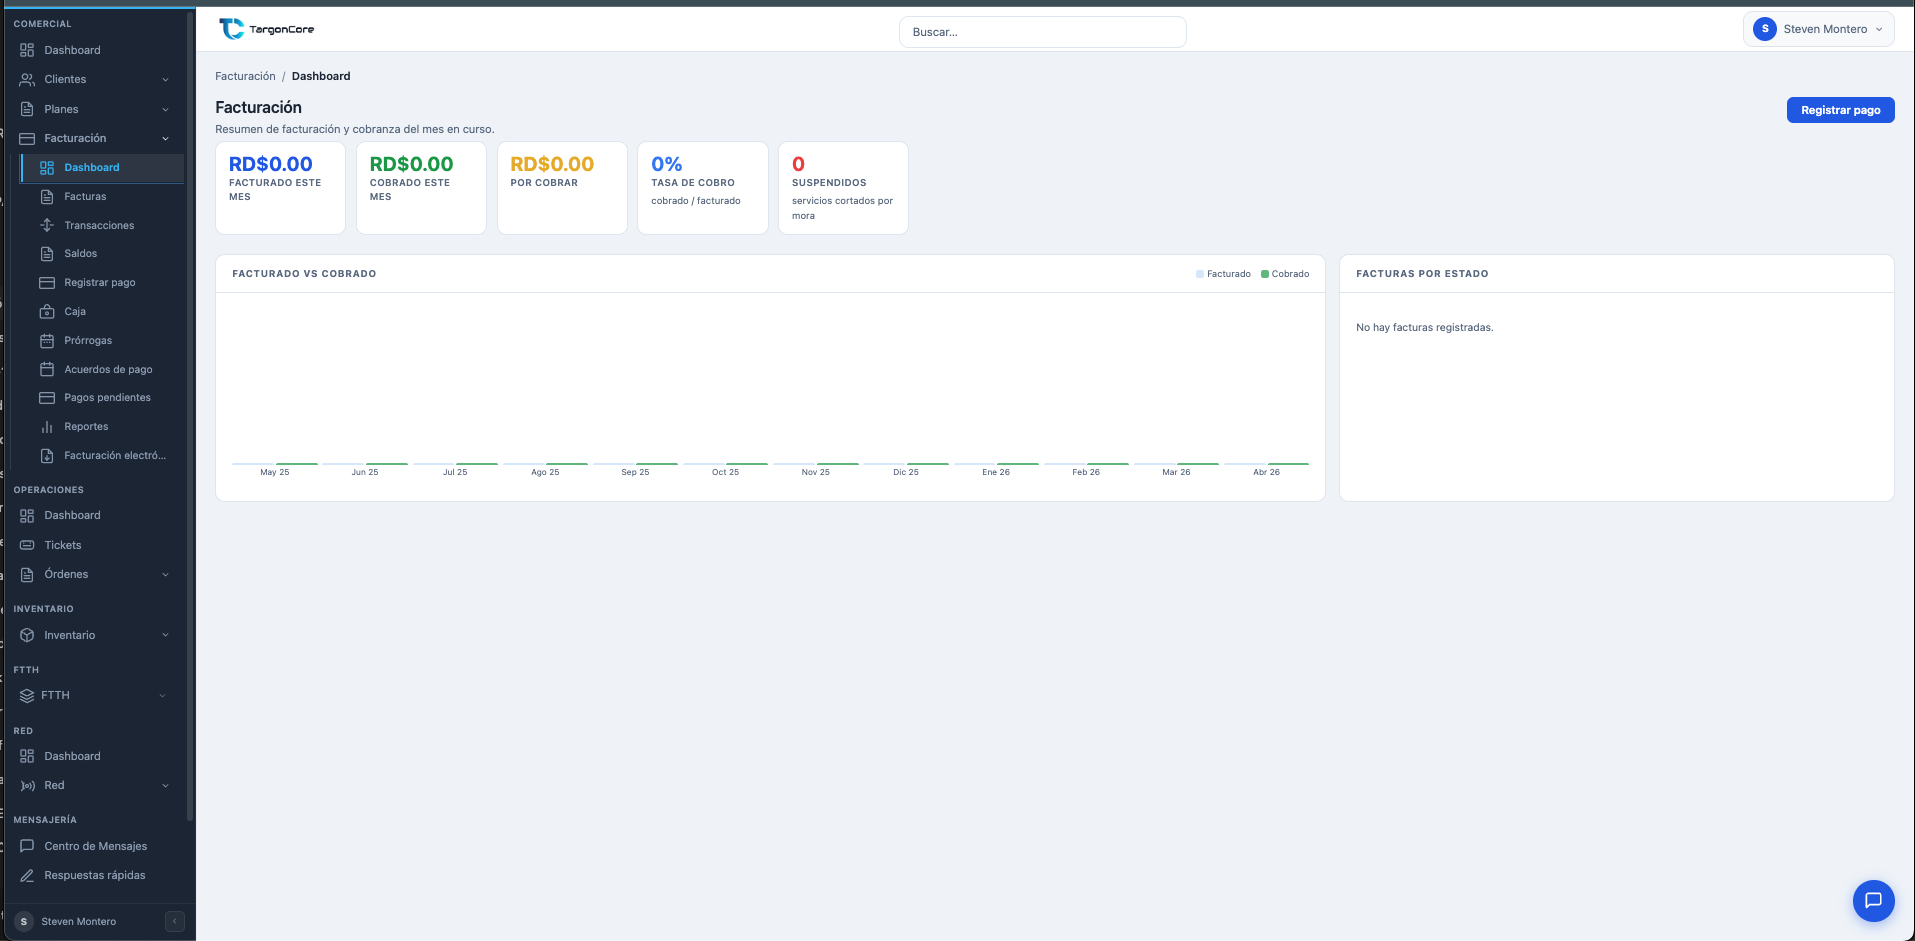1915x941 pixels.
Task: Click the Tasa de cobro card
Action: point(702,188)
